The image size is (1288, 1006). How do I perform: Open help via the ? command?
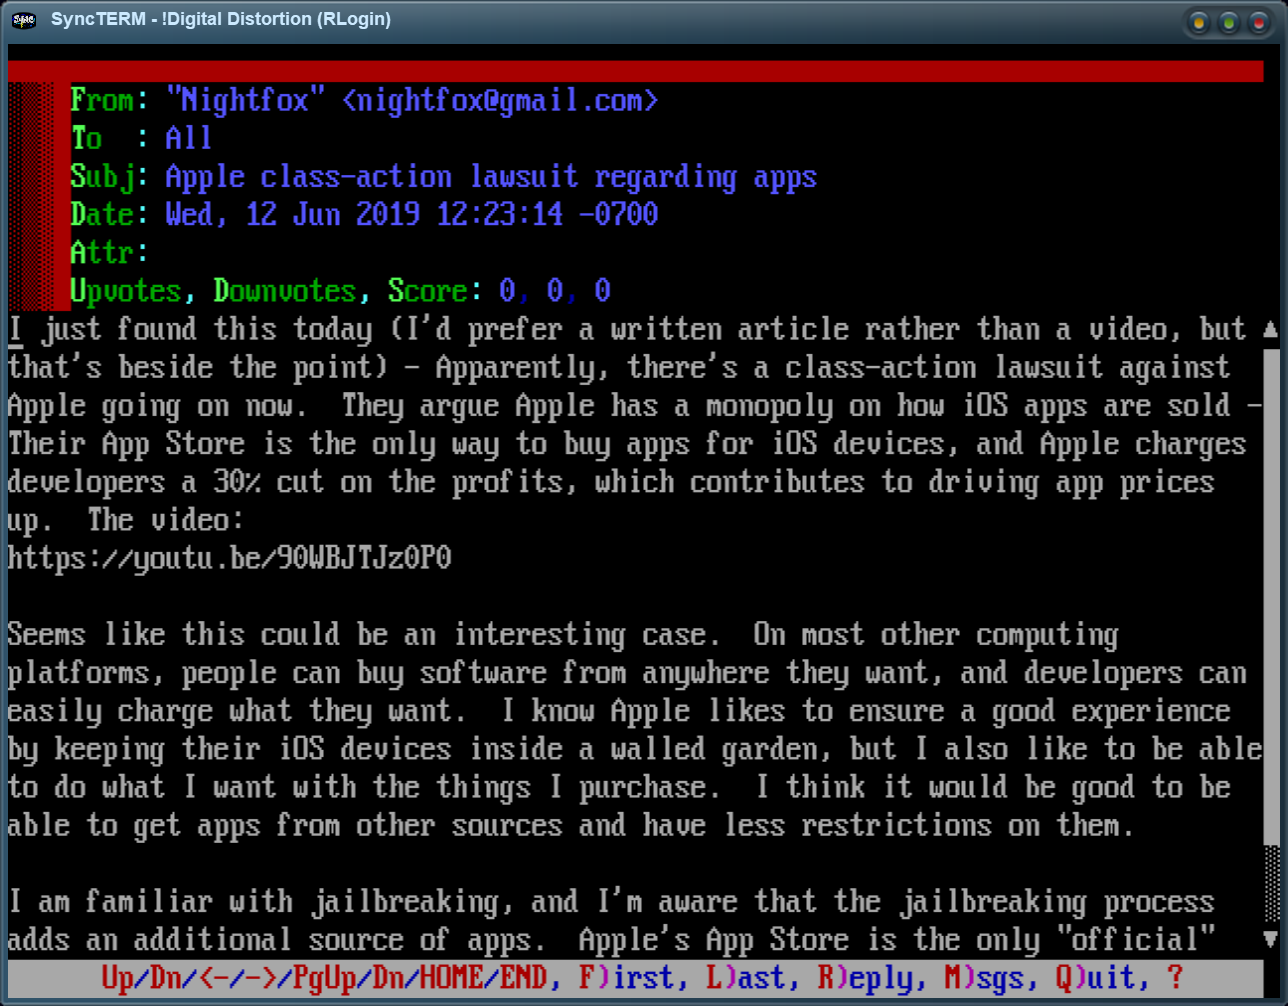point(1175,978)
